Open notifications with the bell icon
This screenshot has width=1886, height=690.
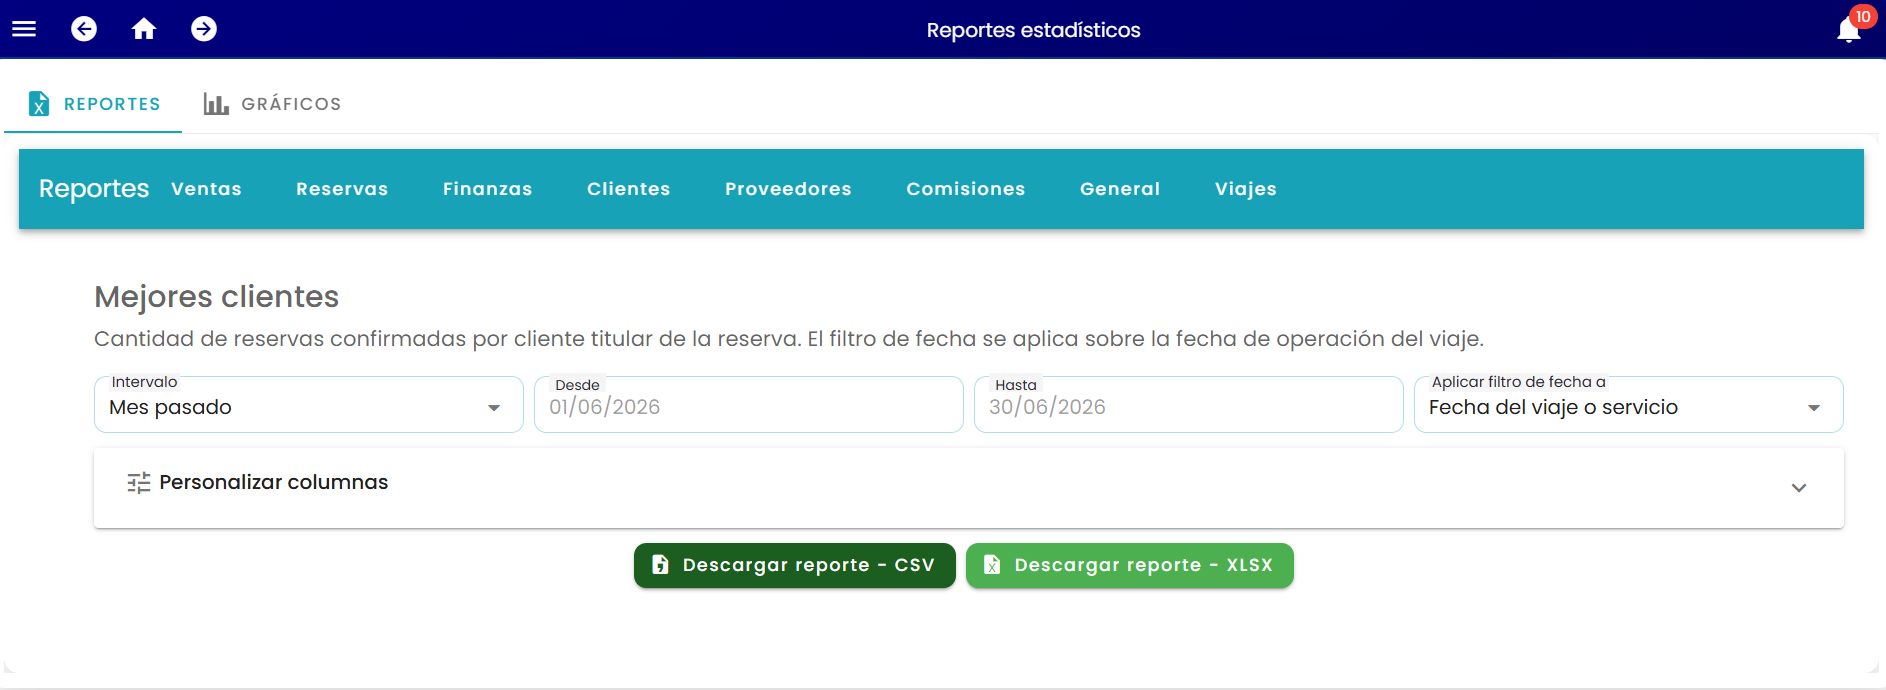1849,30
